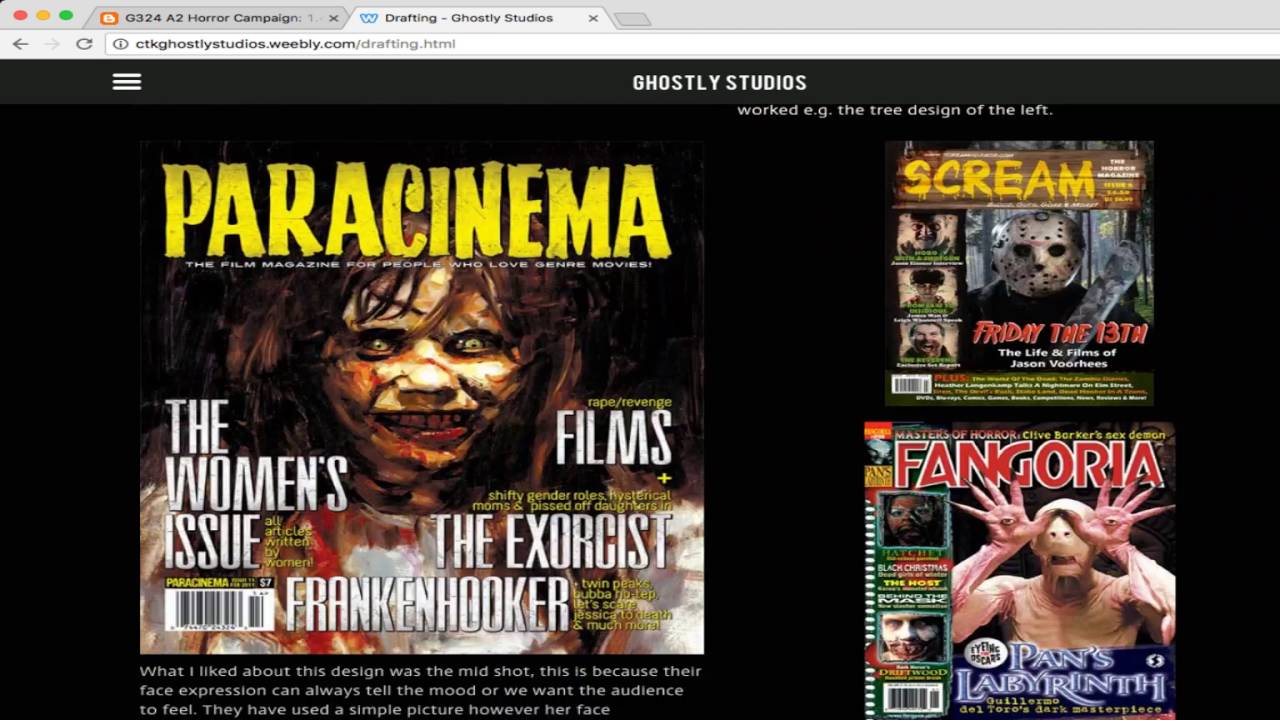
Task: Click the paragraph starting "What I liked about this design"
Action: (x=421, y=690)
